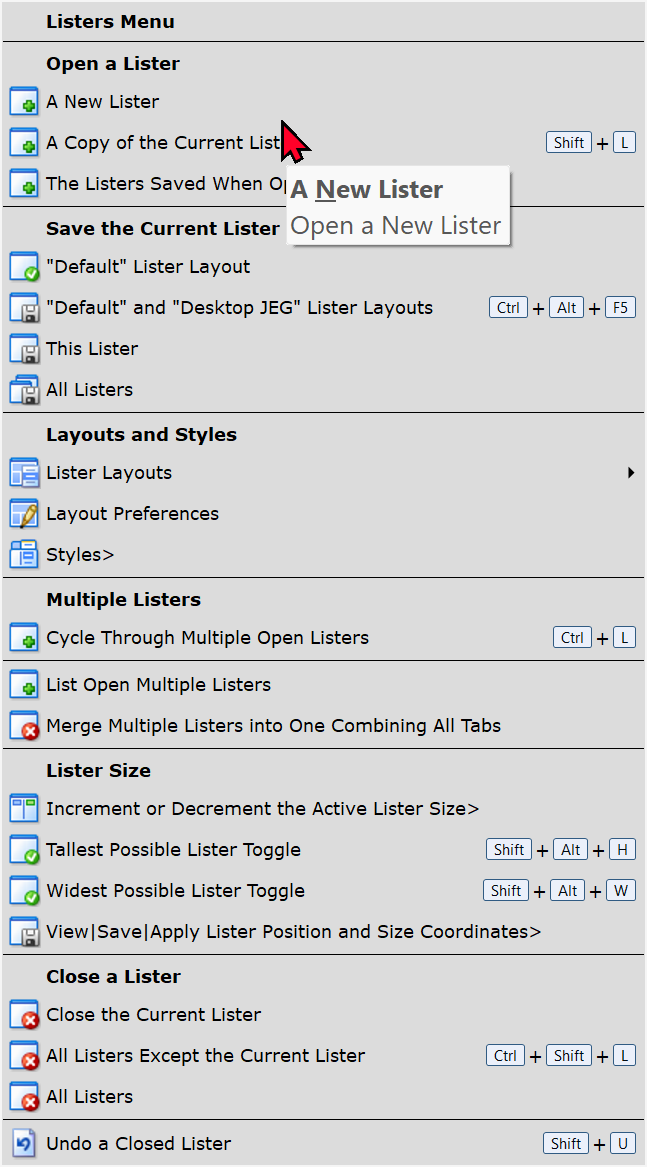Save All Listers entry
This screenshot has height=1167, width=647.
click(89, 390)
